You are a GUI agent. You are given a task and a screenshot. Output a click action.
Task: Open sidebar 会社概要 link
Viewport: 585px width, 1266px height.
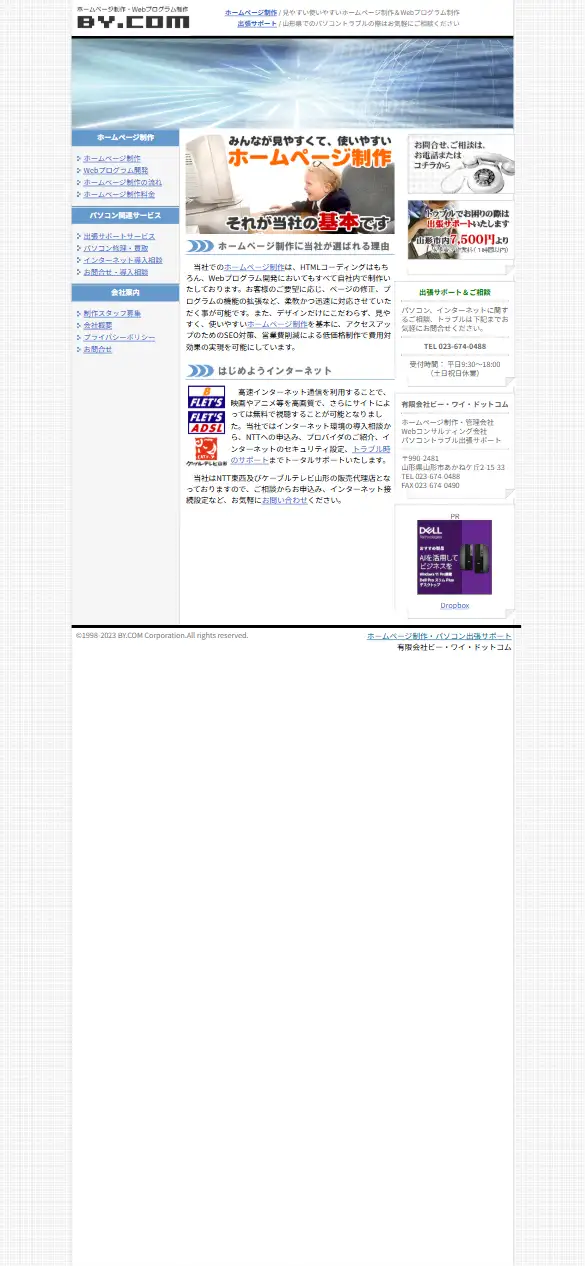pos(97,325)
